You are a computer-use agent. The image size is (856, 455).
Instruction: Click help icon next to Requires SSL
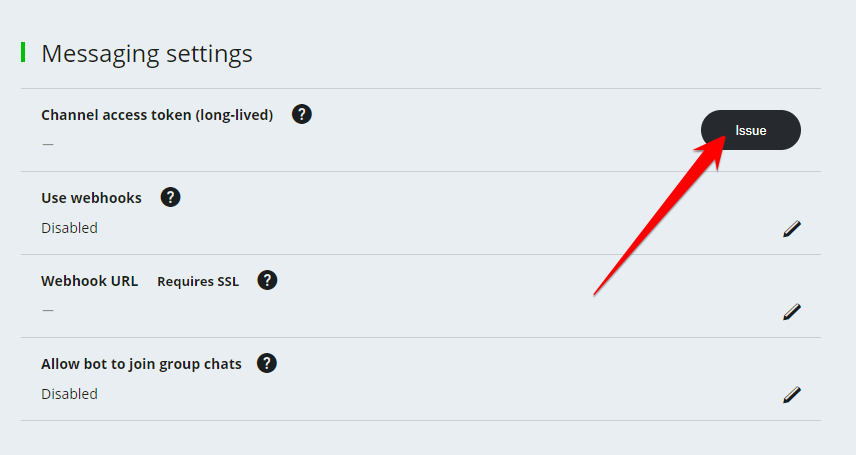click(x=267, y=280)
